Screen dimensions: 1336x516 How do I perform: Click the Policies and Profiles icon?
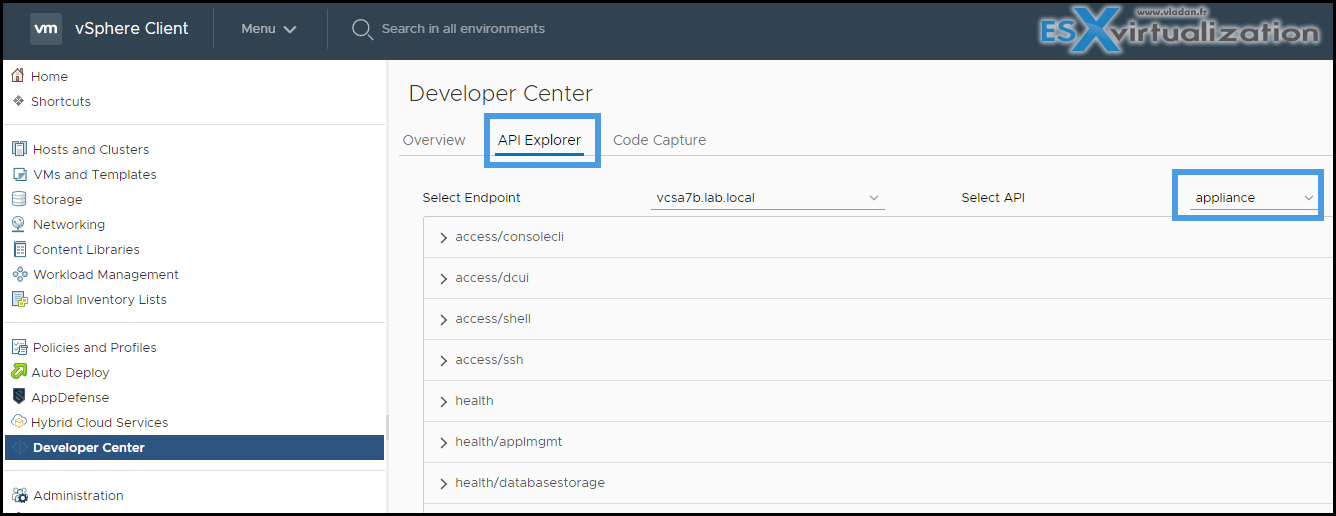pyautogui.click(x=19, y=347)
